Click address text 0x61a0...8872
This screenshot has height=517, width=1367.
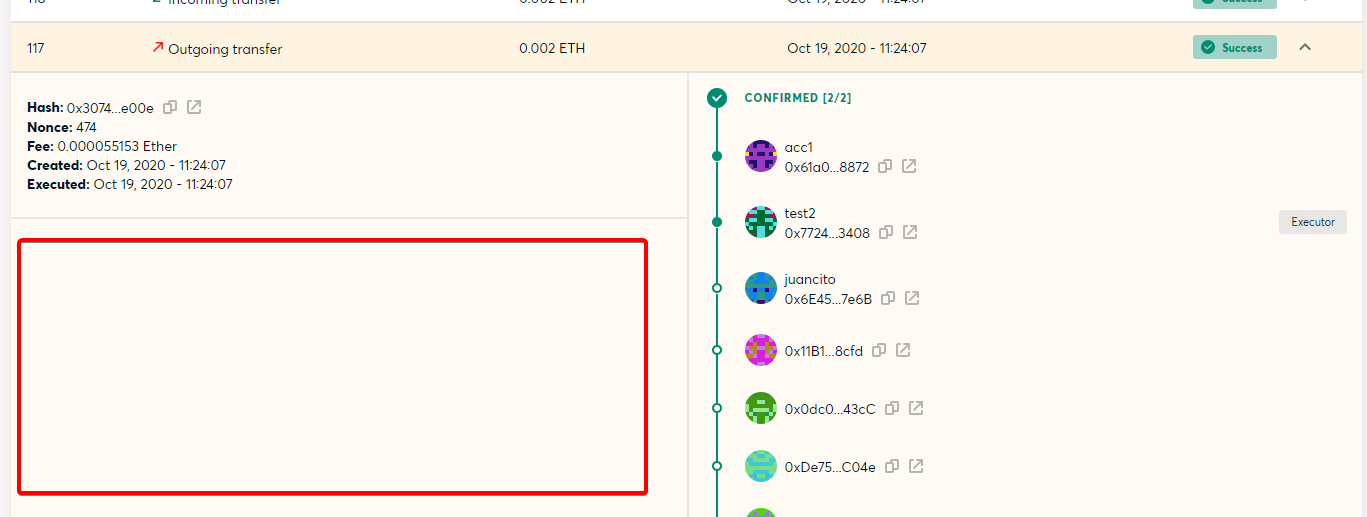pos(827,167)
